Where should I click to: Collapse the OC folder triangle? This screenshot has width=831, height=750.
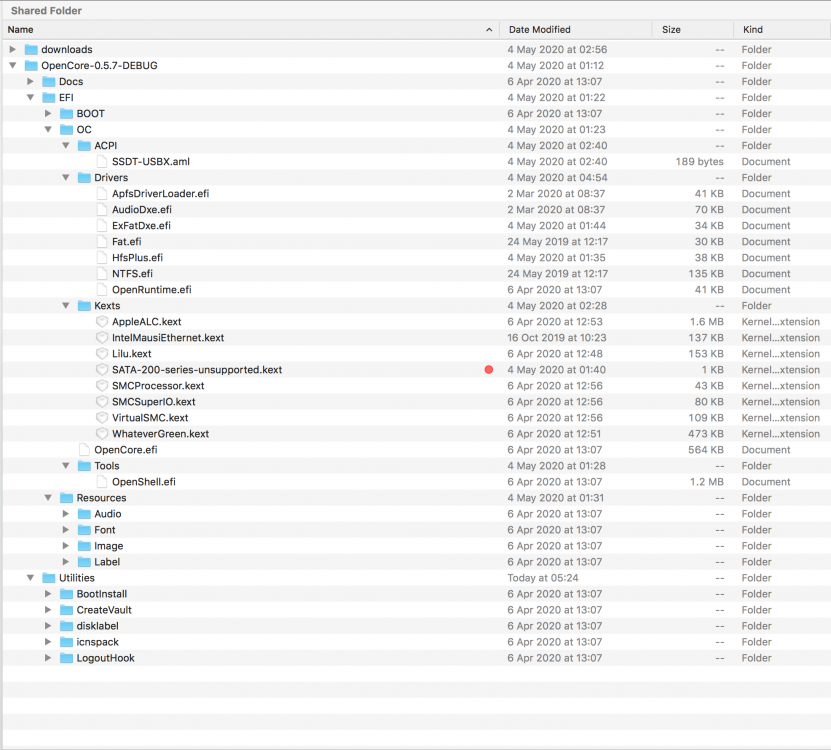point(48,129)
